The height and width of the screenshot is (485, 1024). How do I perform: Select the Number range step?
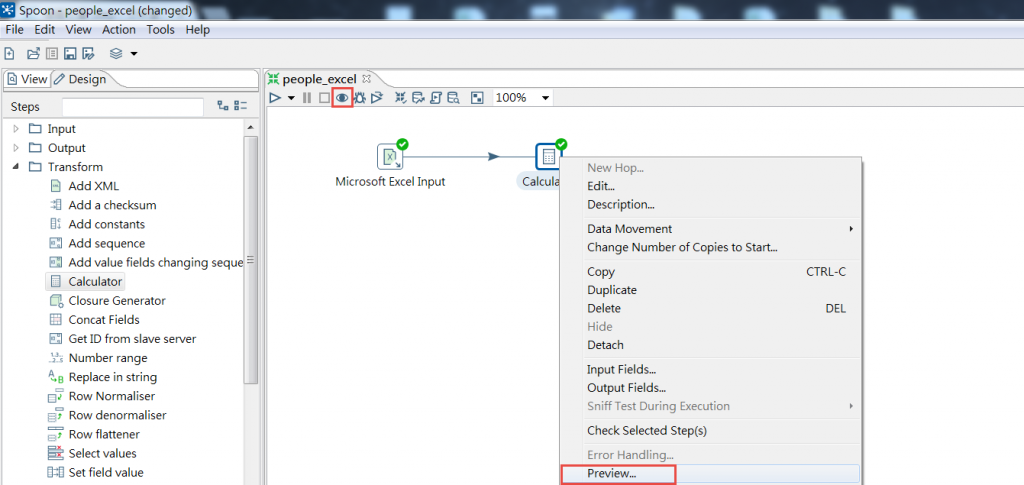tap(108, 358)
